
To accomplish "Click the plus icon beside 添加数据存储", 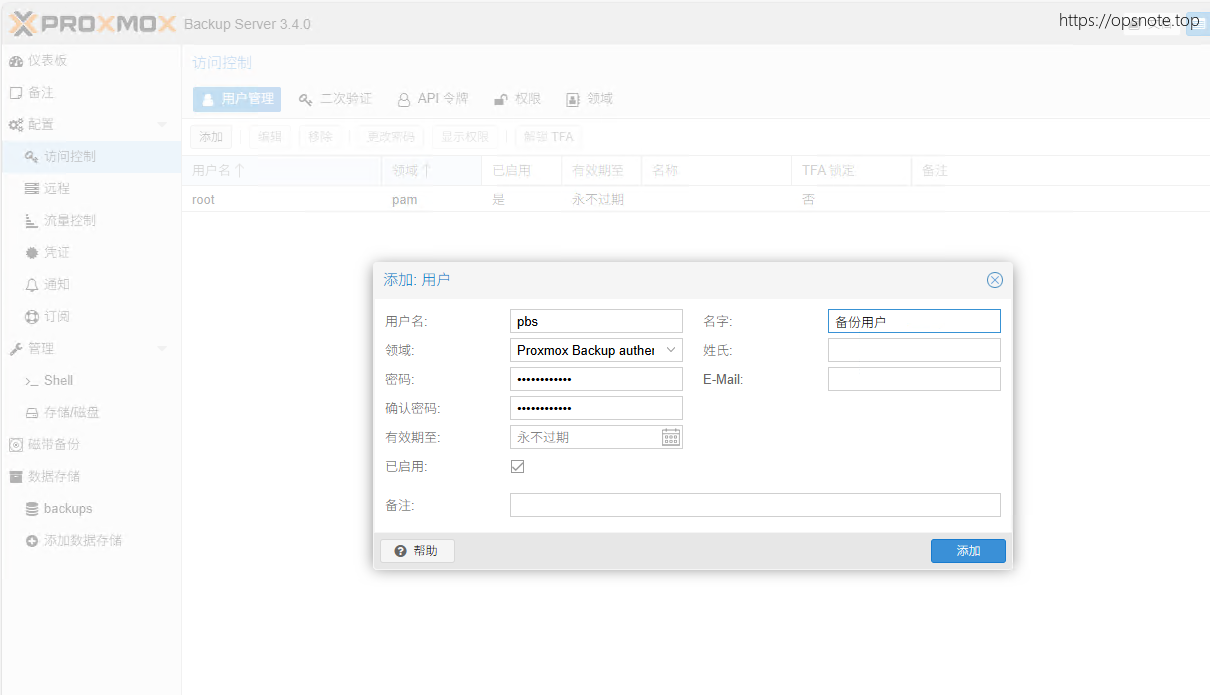I will click(x=32, y=541).
